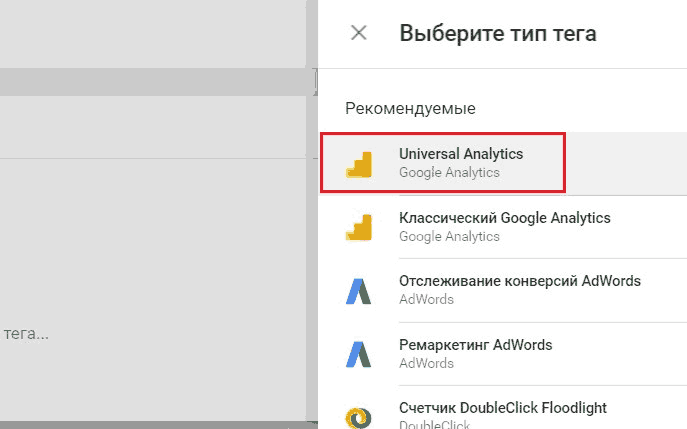Click the Рекомендуемые section heading
The height and width of the screenshot is (429, 687).
point(410,107)
